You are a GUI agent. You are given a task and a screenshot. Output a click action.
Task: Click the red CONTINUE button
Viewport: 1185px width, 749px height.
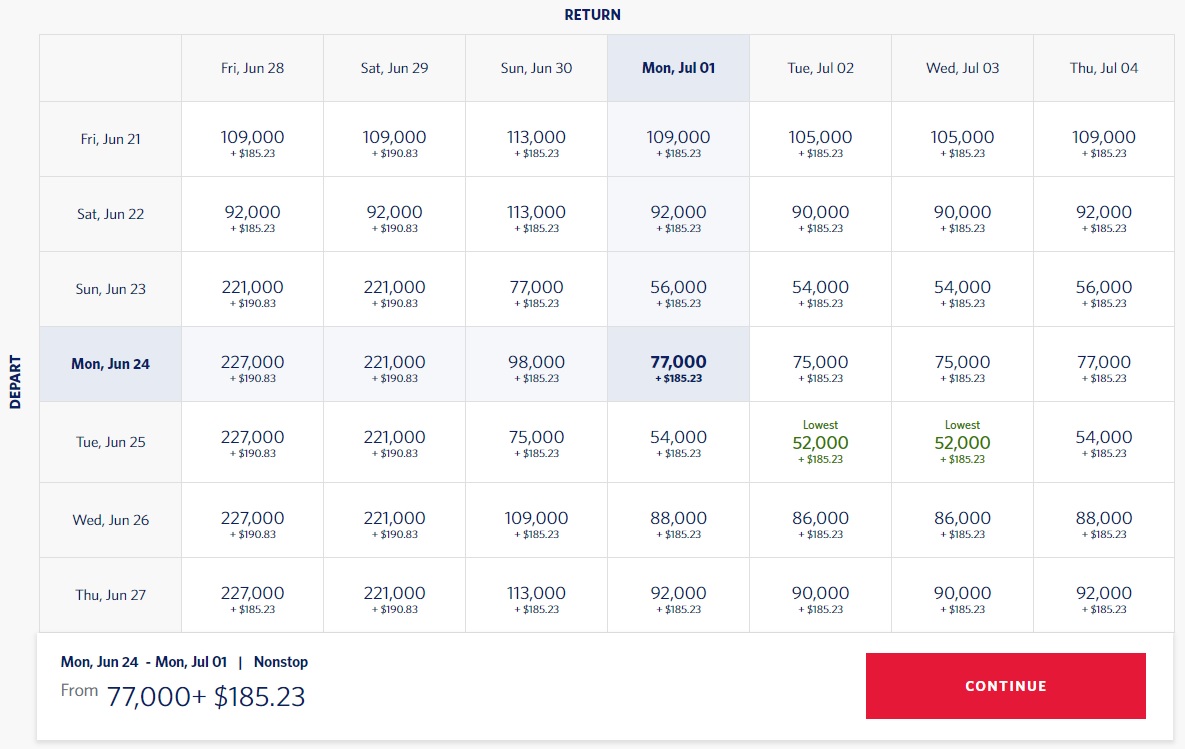[1005, 686]
